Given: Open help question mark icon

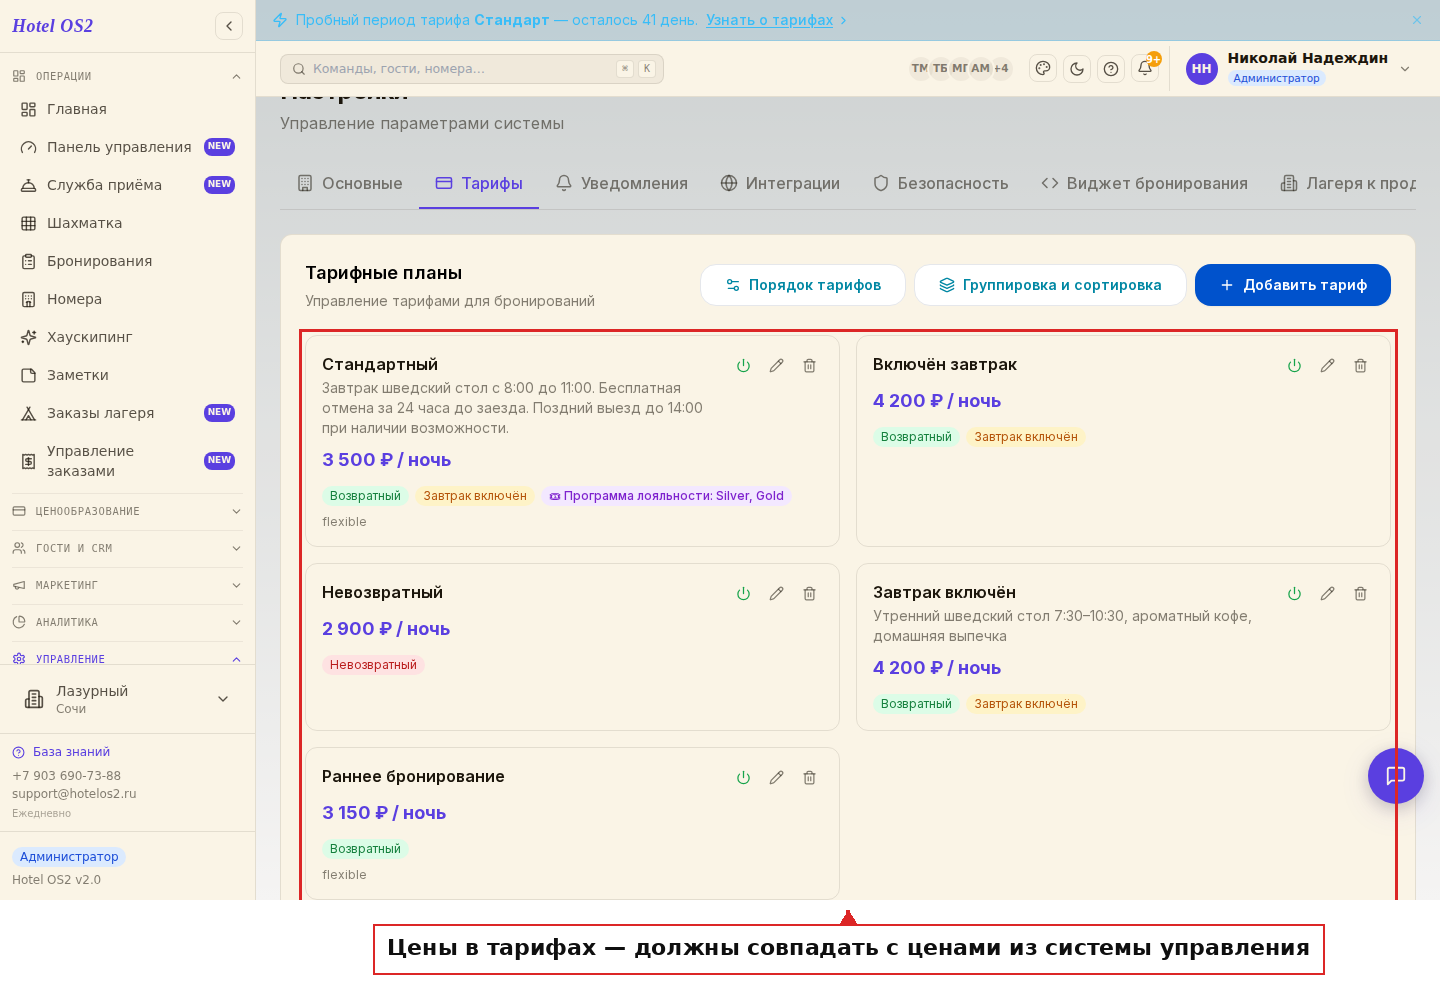Looking at the screenshot, I should pyautogui.click(x=1111, y=69).
